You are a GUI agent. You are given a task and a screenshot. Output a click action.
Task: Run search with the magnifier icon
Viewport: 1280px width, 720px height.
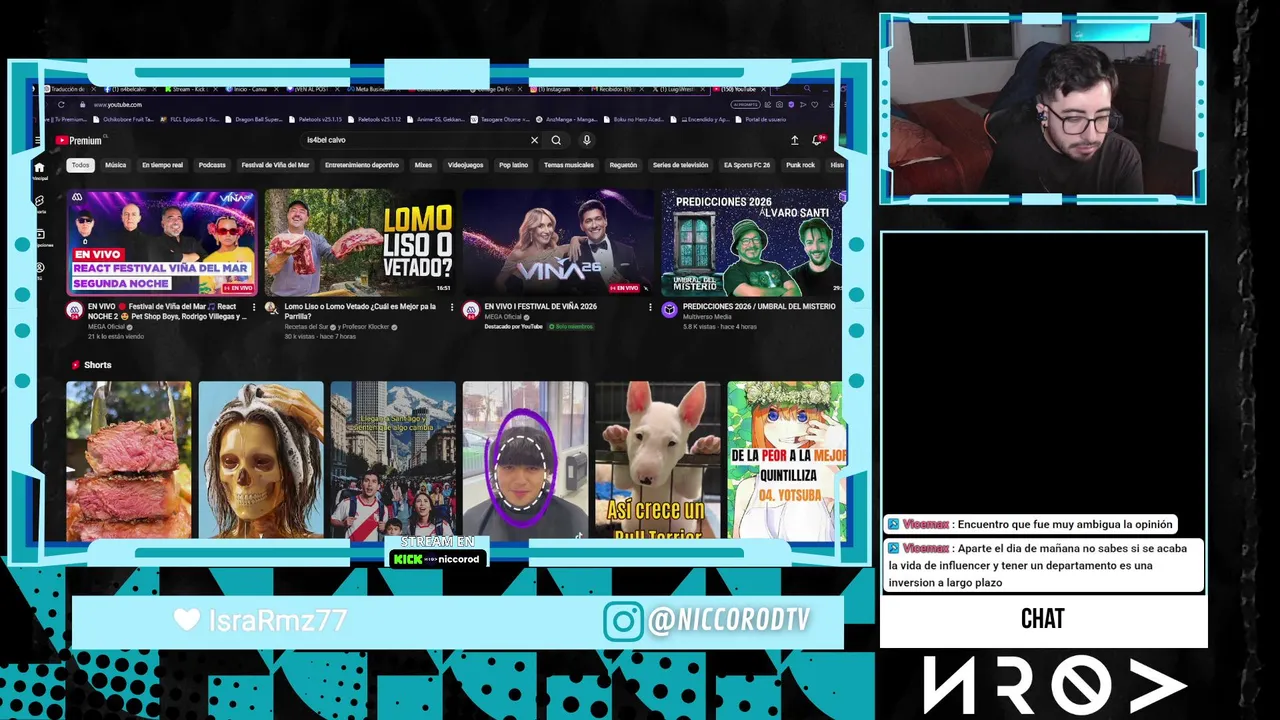click(x=556, y=140)
